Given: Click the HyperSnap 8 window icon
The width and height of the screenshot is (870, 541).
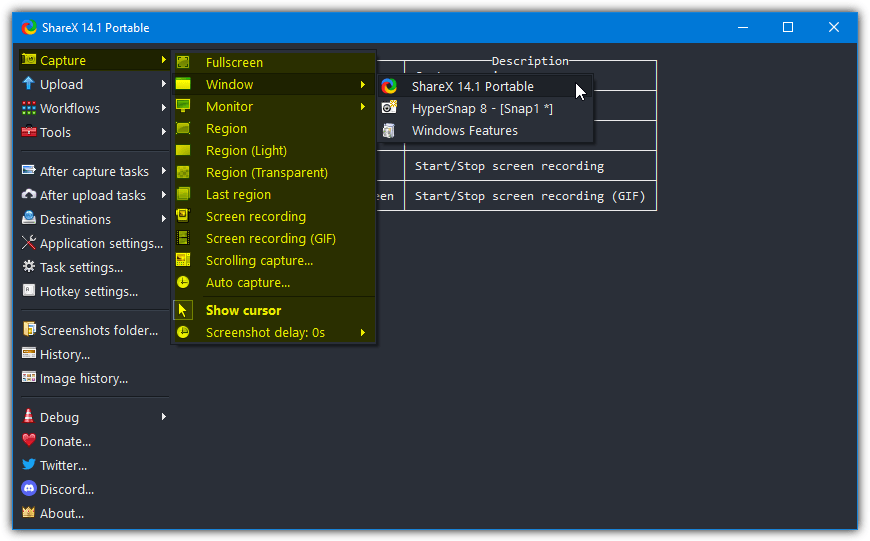Looking at the screenshot, I should pos(390,108).
